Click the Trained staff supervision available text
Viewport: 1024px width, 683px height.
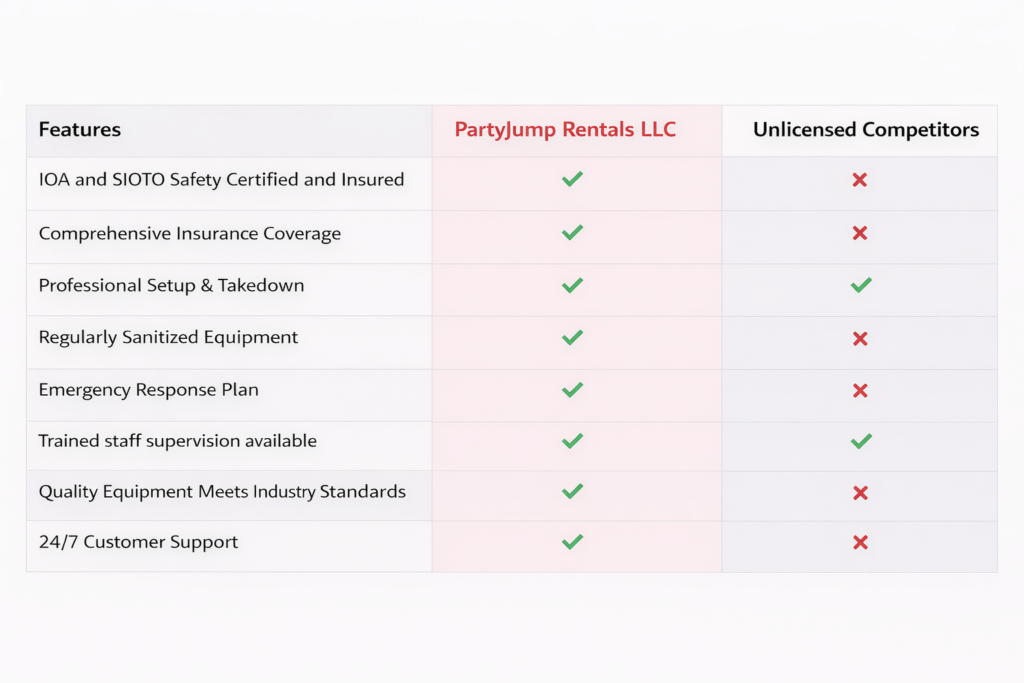(177, 441)
